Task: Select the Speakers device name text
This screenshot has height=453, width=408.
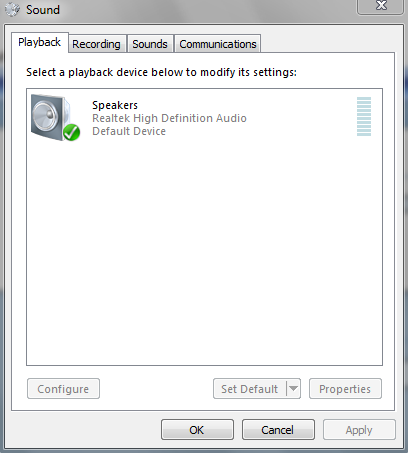Action: click(115, 105)
